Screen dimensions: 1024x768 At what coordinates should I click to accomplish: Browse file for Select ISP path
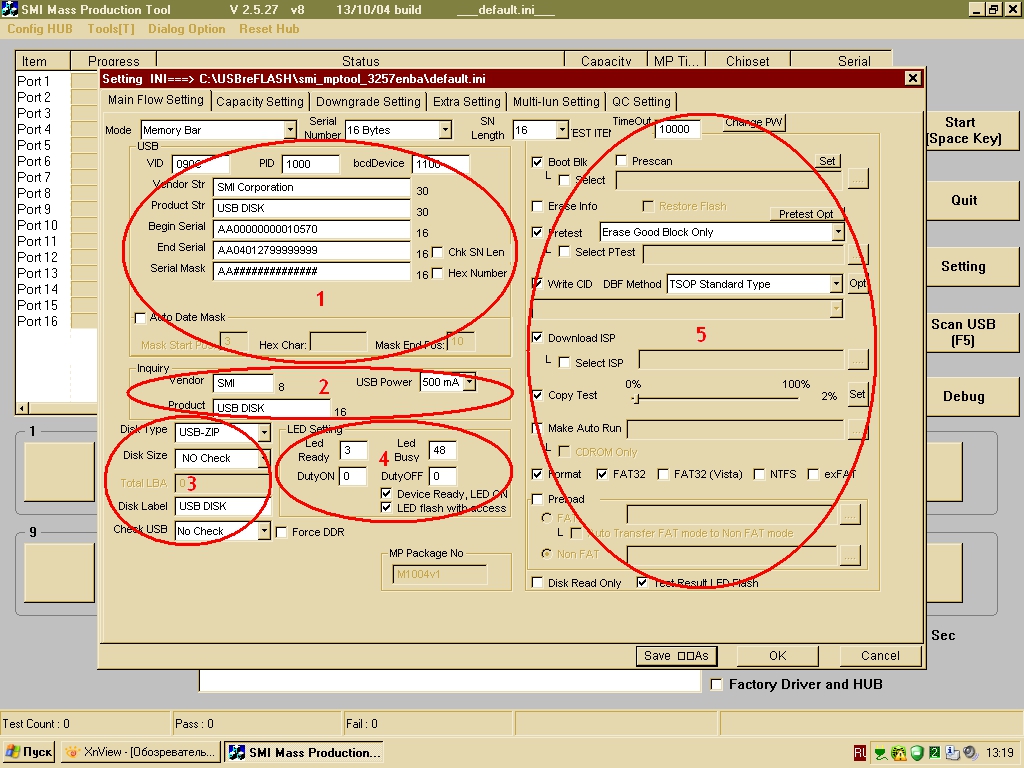point(858,359)
